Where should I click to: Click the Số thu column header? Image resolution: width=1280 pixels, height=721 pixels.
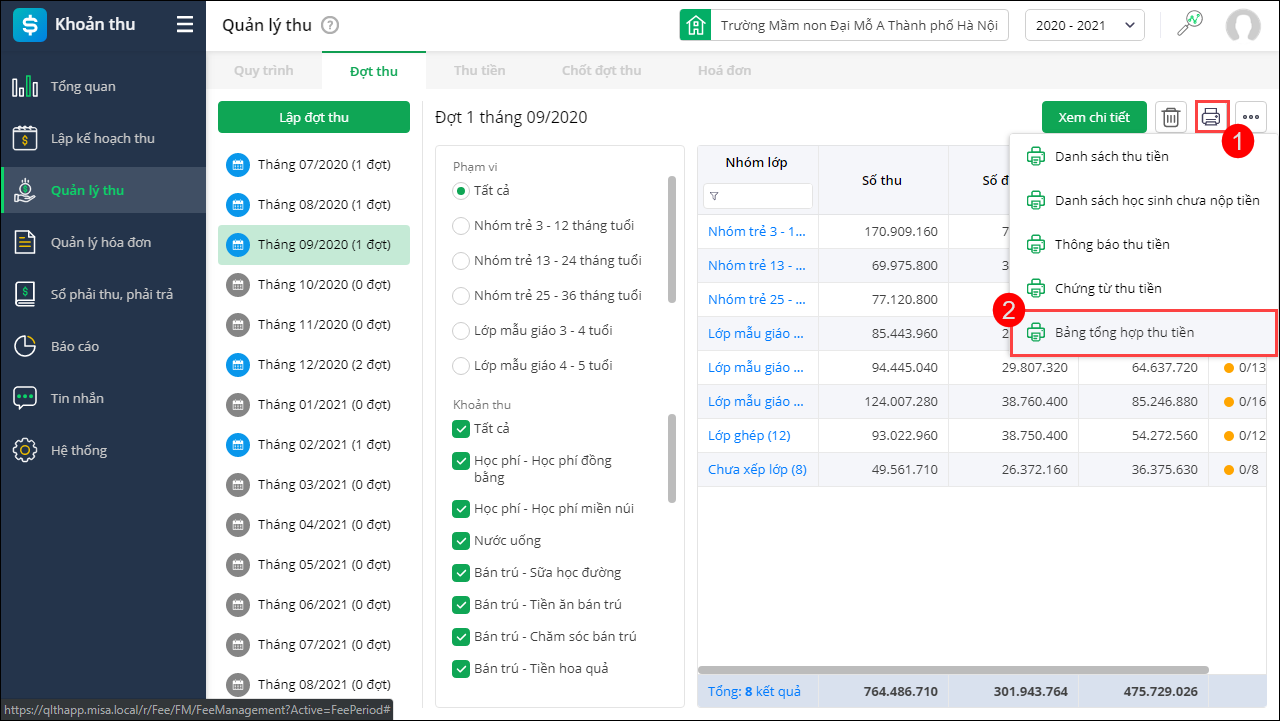882,181
